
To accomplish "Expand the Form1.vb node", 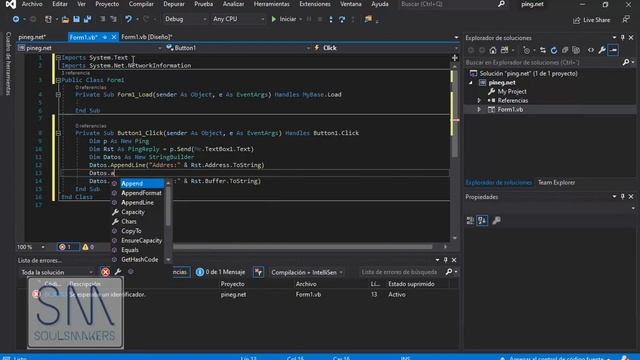I will [x=479, y=109].
